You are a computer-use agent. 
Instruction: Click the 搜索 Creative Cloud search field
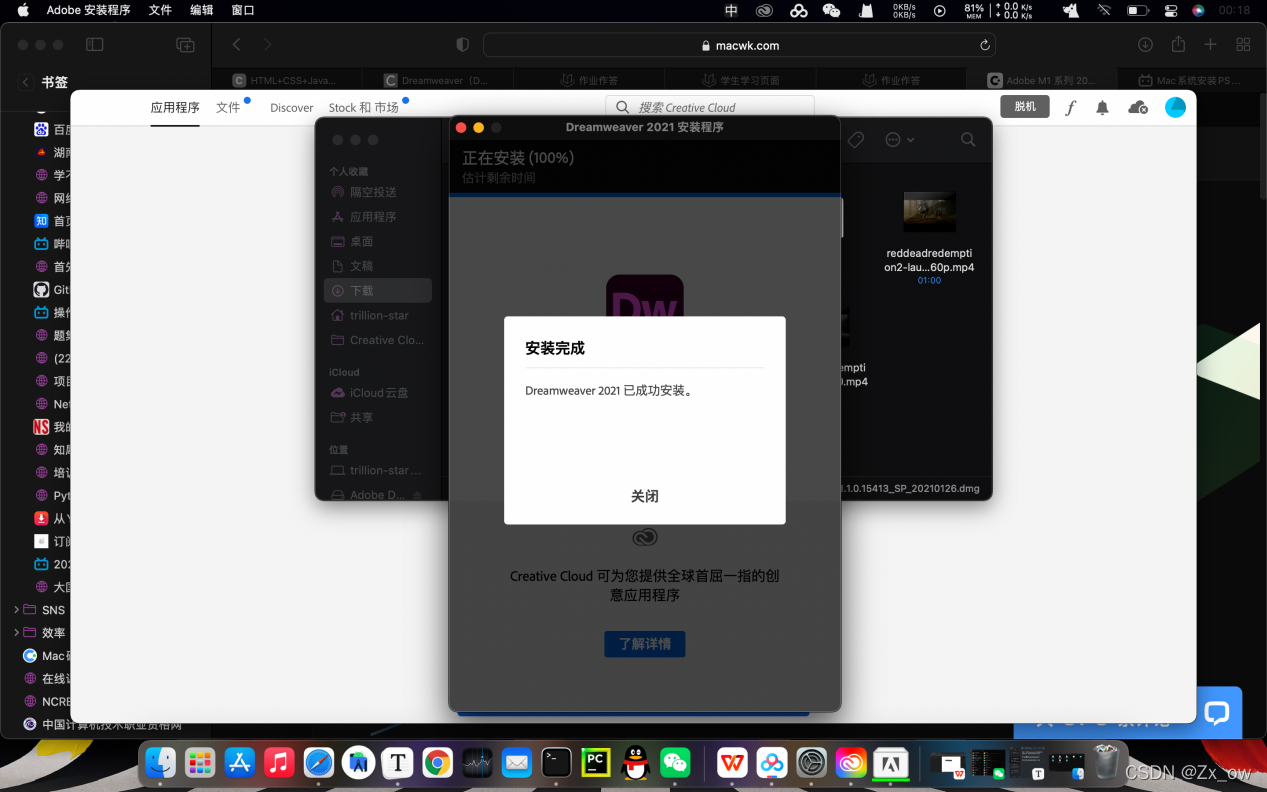pyautogui.click(x=710, y=107)
